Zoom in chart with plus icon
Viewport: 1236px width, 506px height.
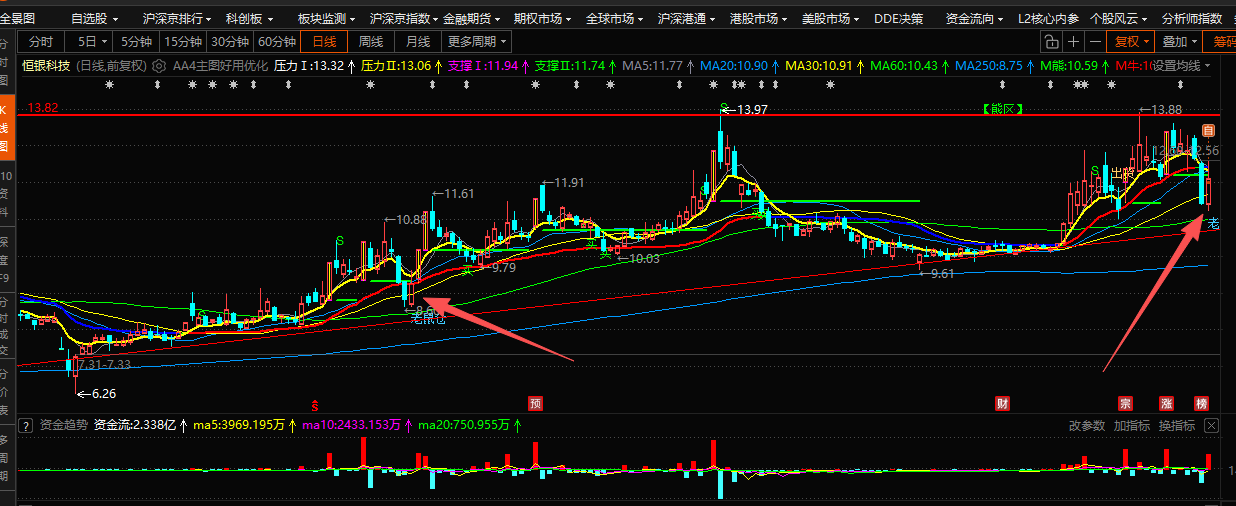click(1073, 42)
